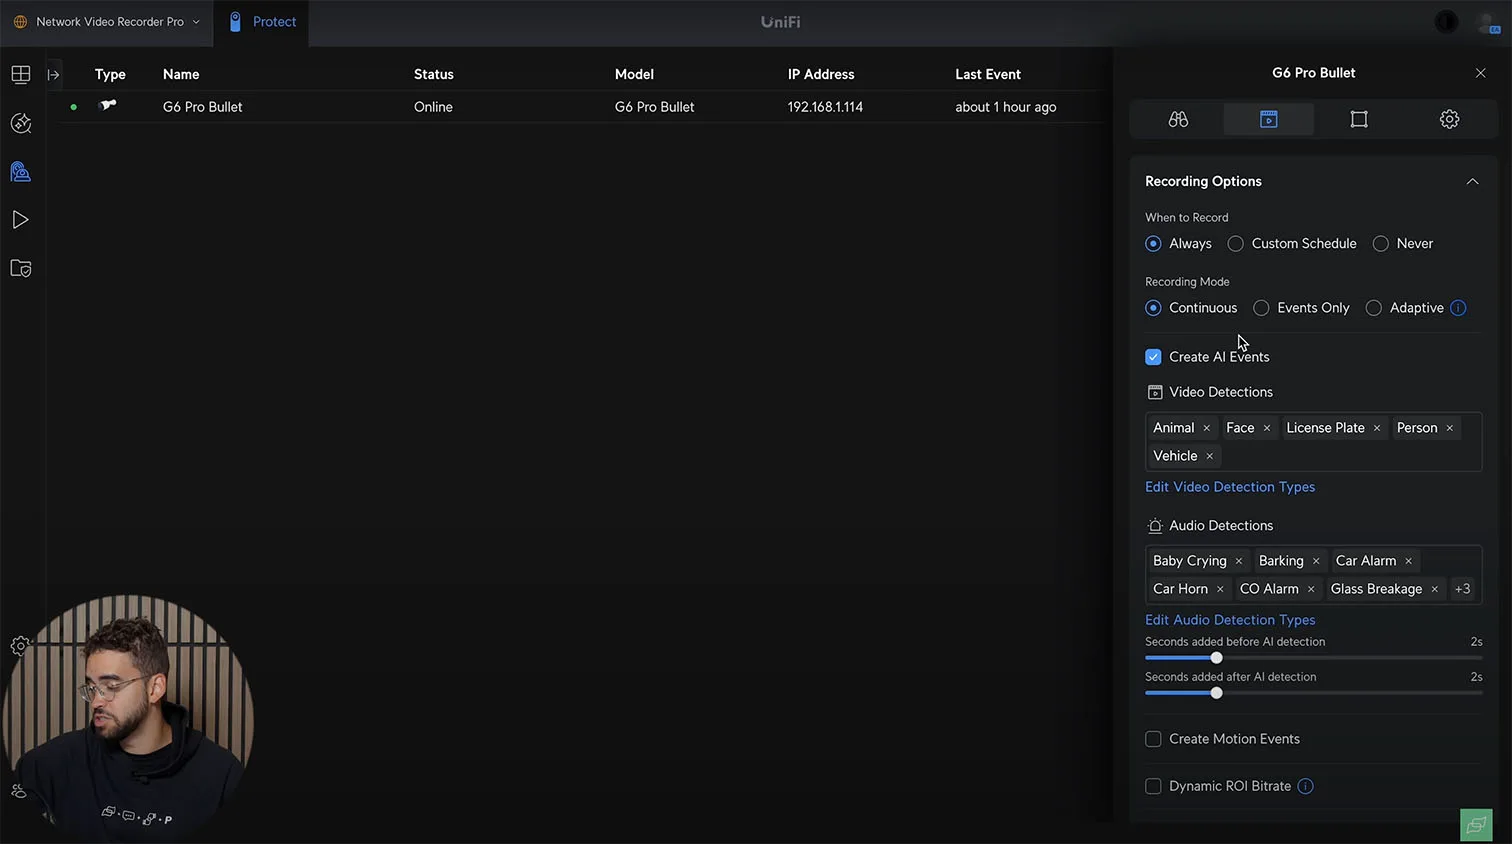Select Always for When to Record
1512x844 pixels.
click(1153, 244)
